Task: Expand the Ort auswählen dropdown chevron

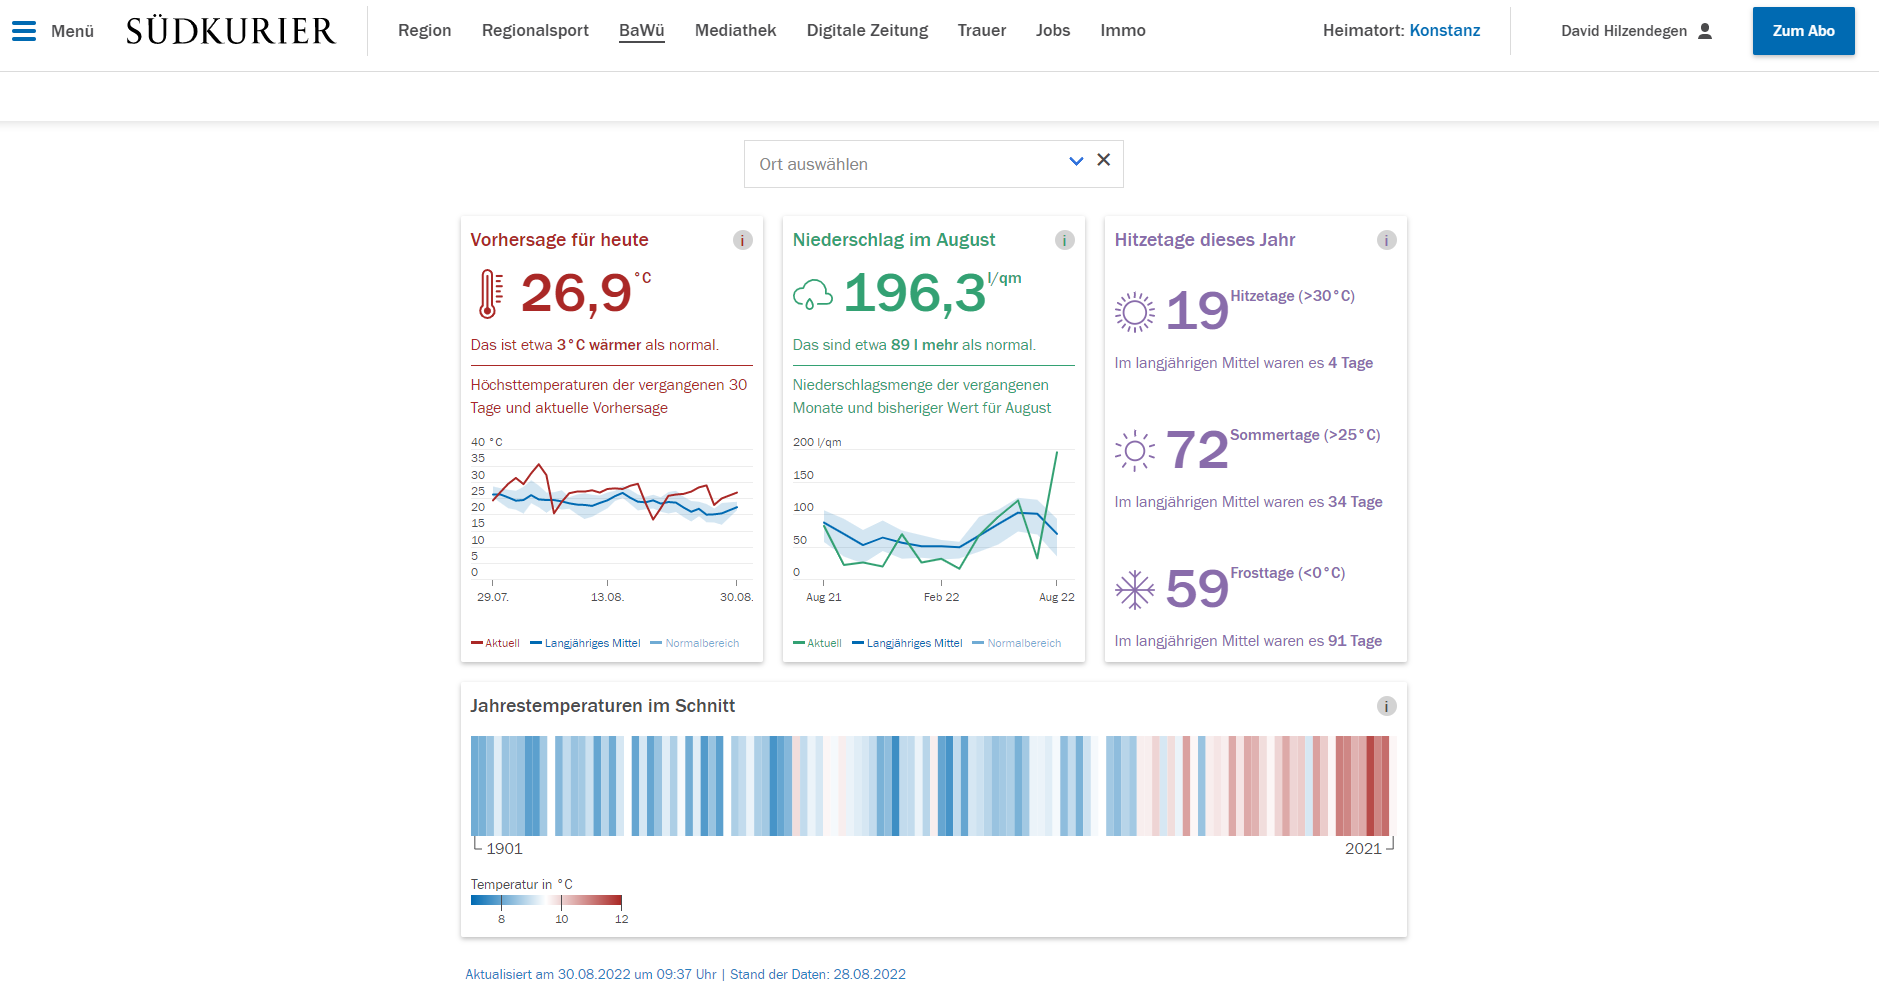Action: (x=1076, y=161)
